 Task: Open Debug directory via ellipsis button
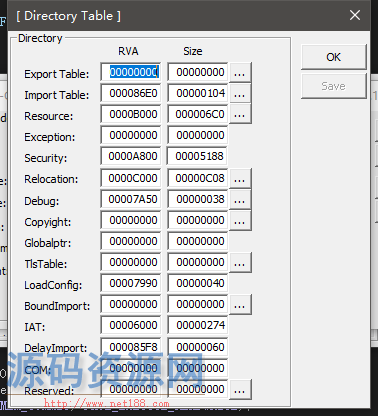(239, 199)
